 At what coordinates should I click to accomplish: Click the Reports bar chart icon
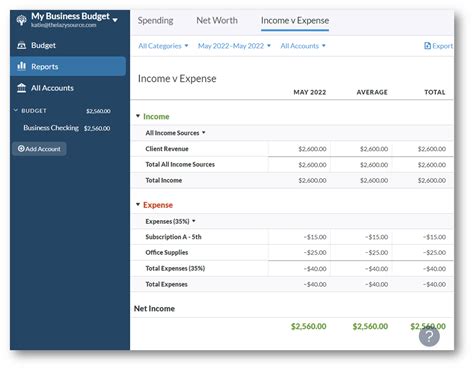pos(22,66)
